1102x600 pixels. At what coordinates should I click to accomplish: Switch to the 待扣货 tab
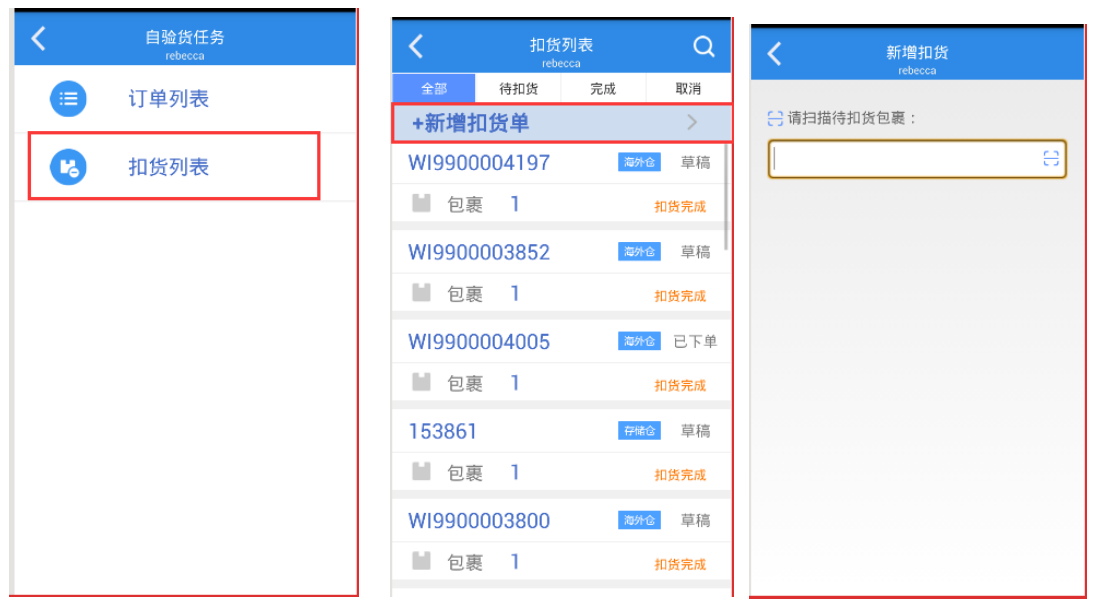pos(518,89)
